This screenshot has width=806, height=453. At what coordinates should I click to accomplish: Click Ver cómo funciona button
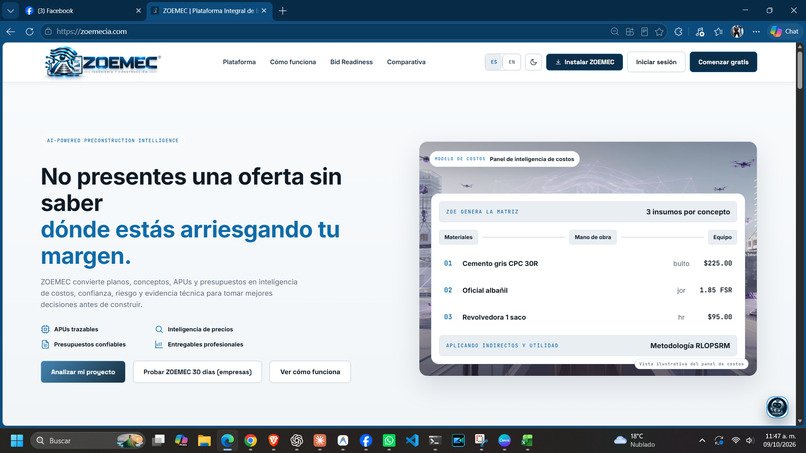[310, 372]
